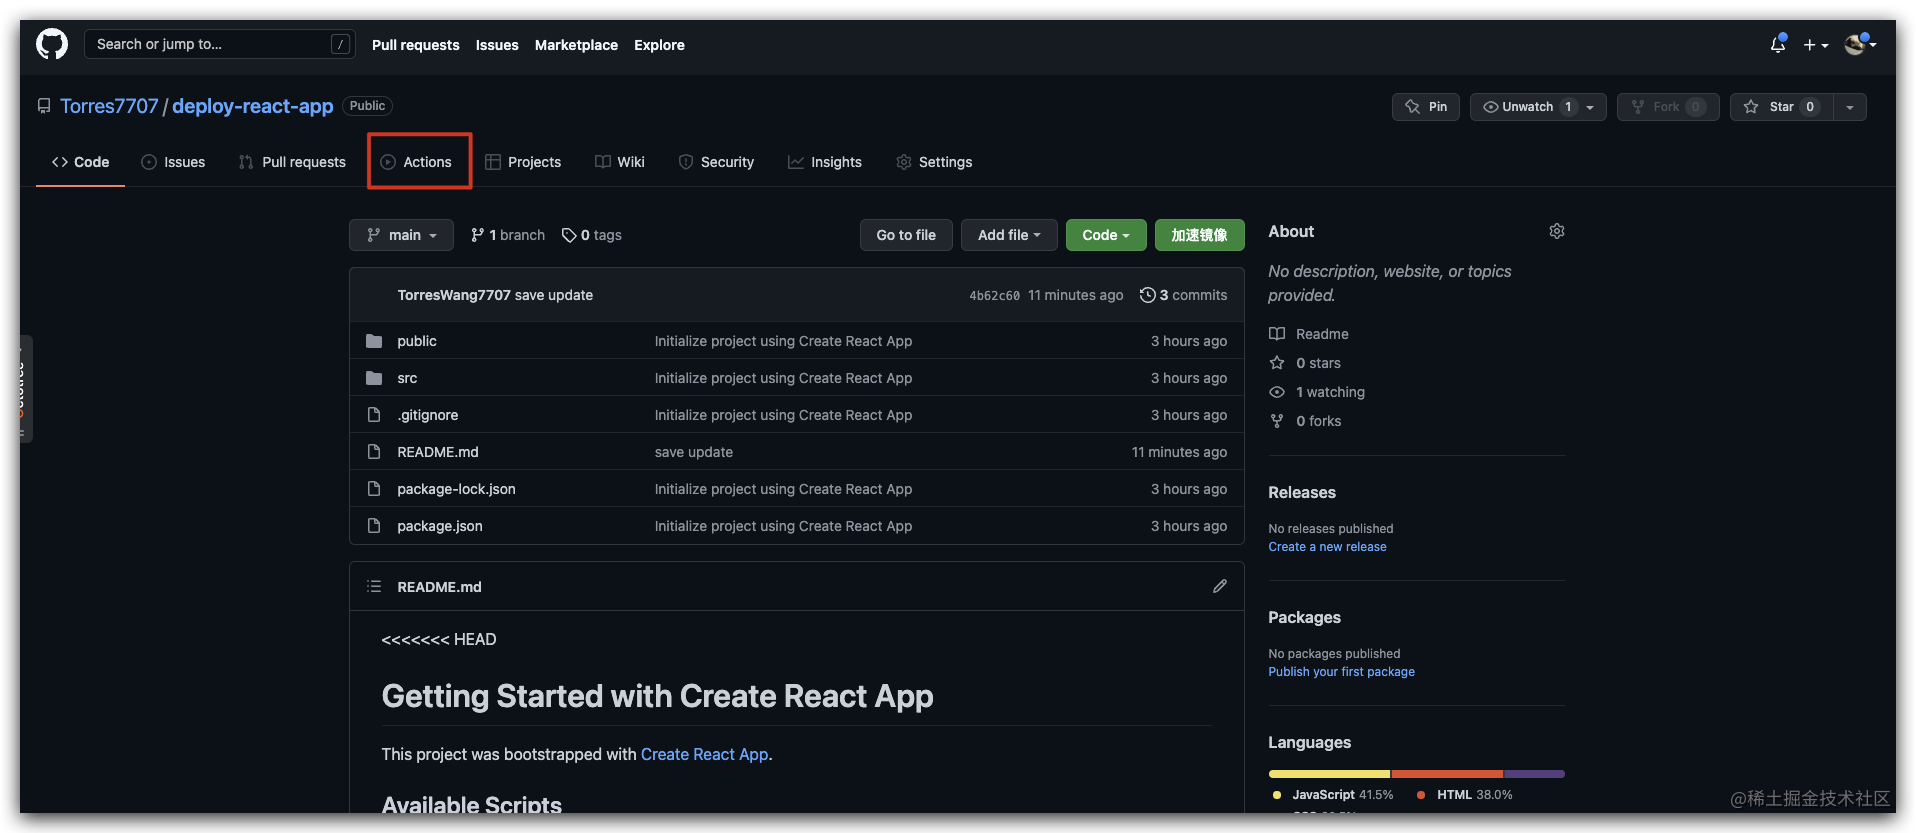View the 0 tags link
This screenshot has height=833, width=1916.
(x=592, y=235)
